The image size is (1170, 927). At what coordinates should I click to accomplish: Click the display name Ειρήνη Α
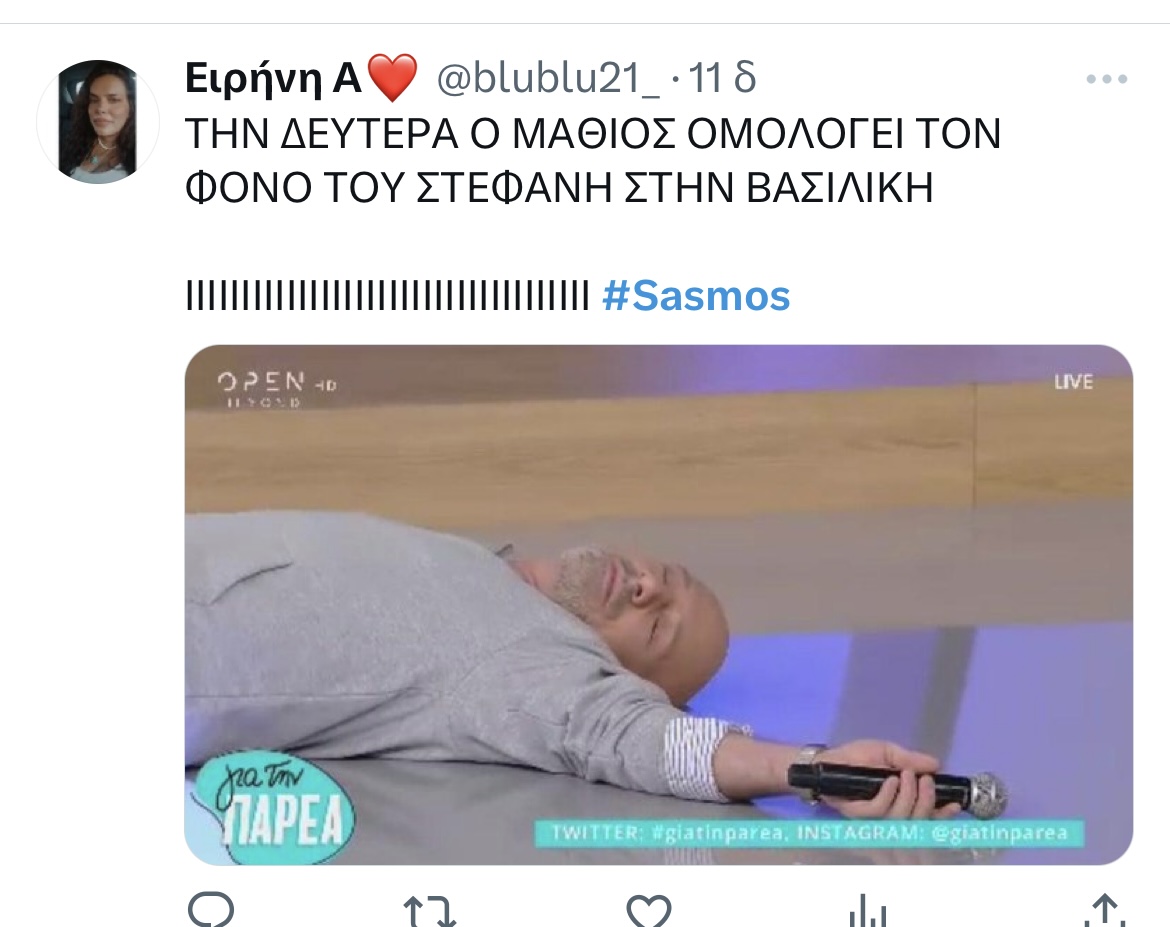[x=273, y=78]
